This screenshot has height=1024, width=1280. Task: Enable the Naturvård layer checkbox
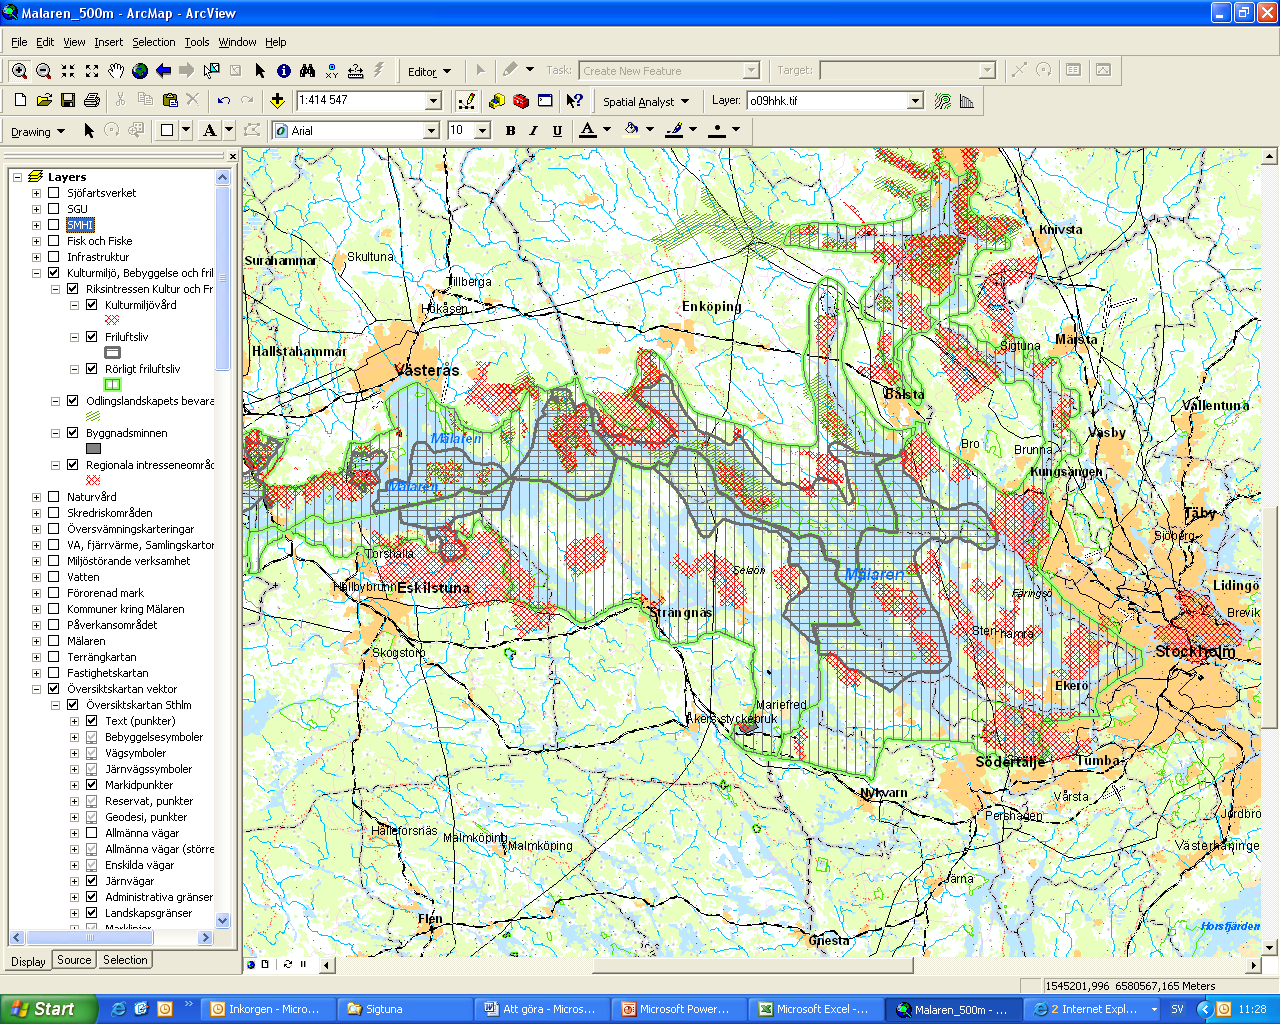[x=54, y=497]
